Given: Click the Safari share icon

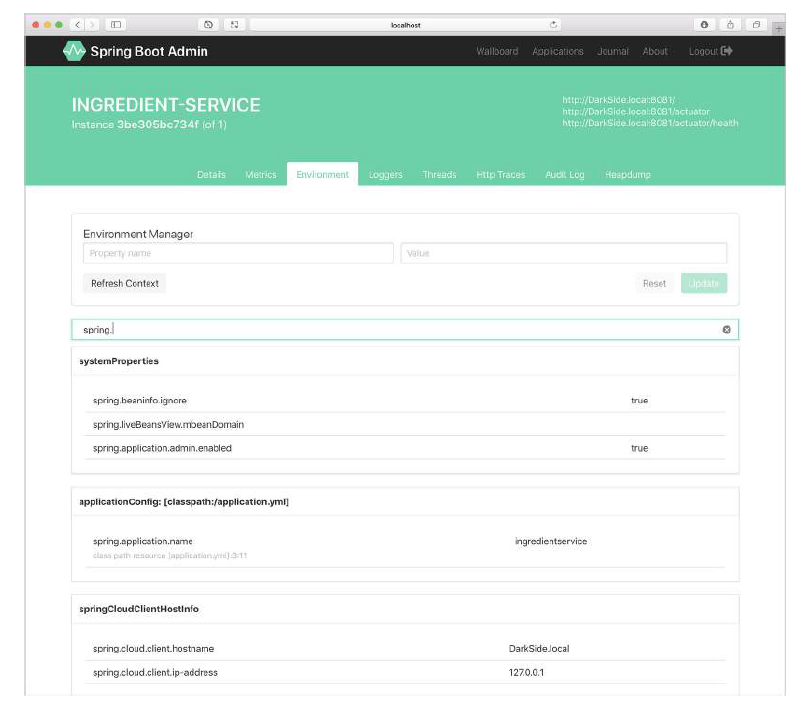Looking at the screenshot, I should click(x=730, y=25).
